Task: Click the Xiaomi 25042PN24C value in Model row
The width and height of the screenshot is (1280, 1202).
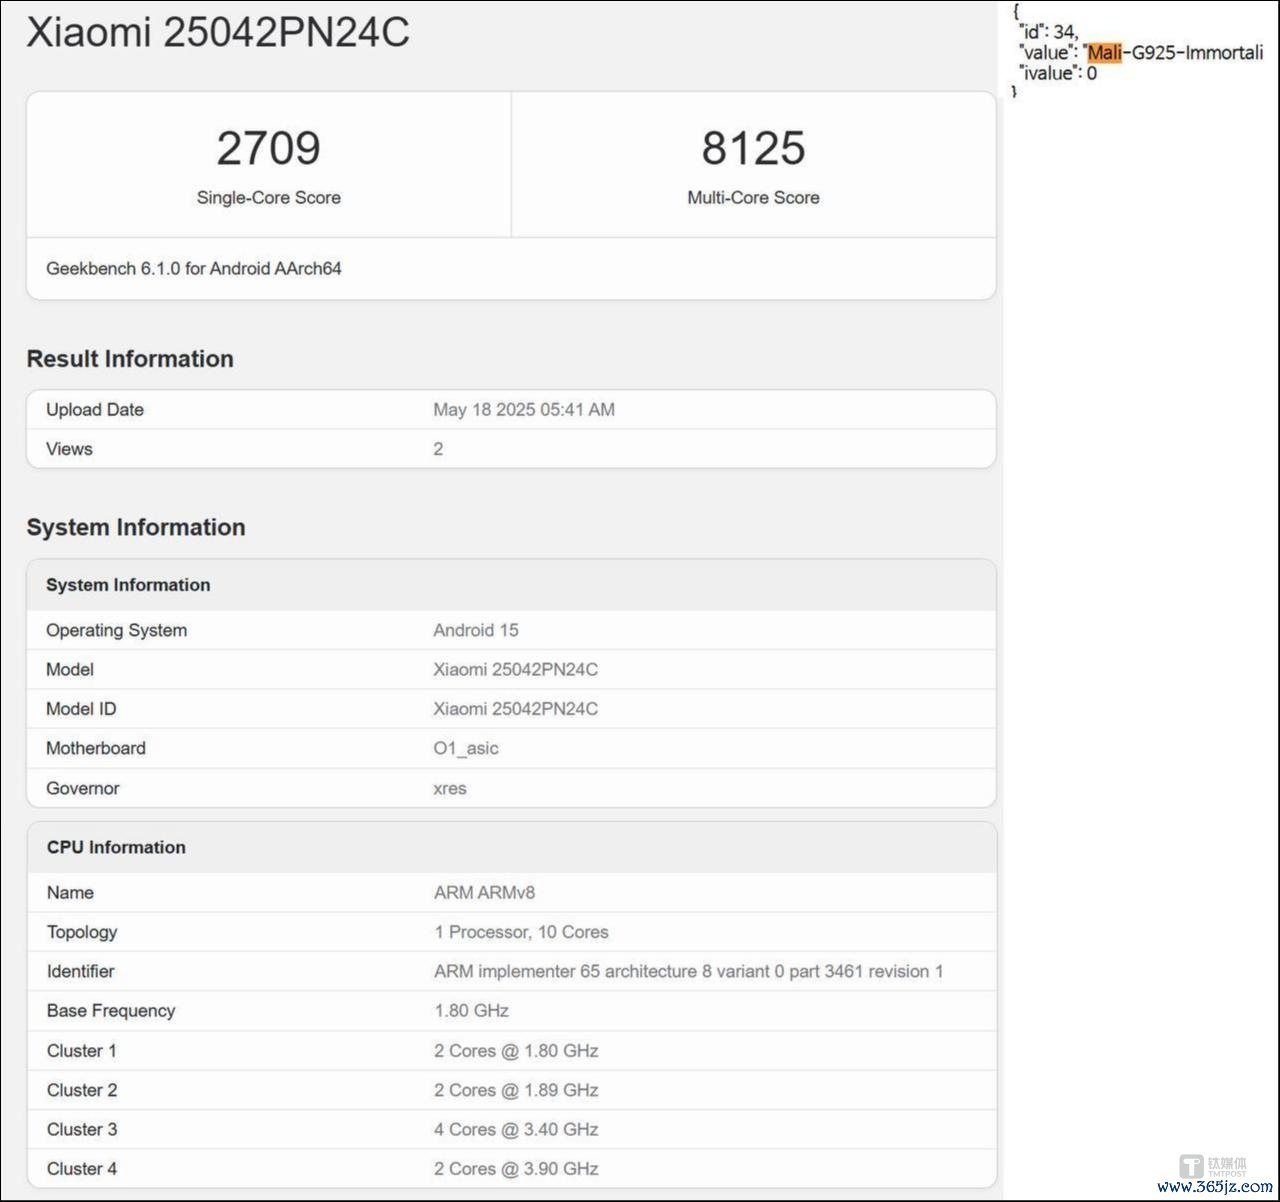Action: pos(516,670)
